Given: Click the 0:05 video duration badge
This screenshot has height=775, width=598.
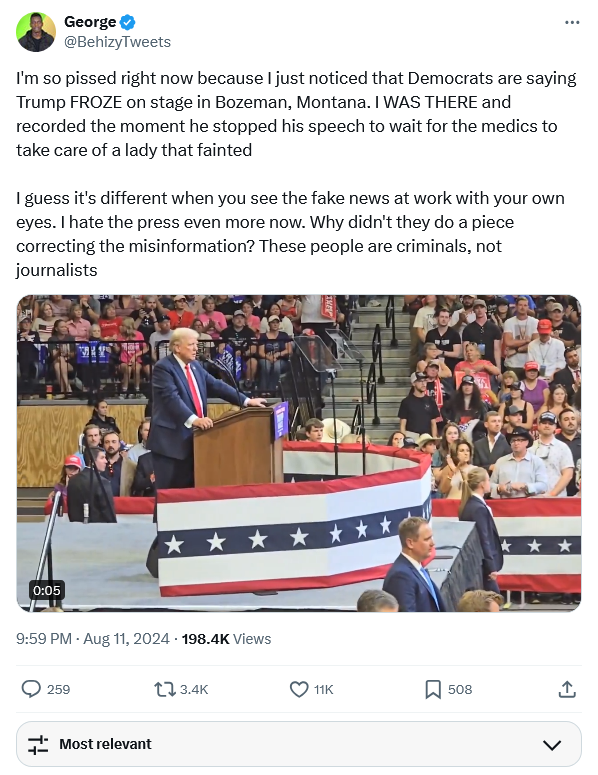Looking at the screenshot, I should coord(47,590).
